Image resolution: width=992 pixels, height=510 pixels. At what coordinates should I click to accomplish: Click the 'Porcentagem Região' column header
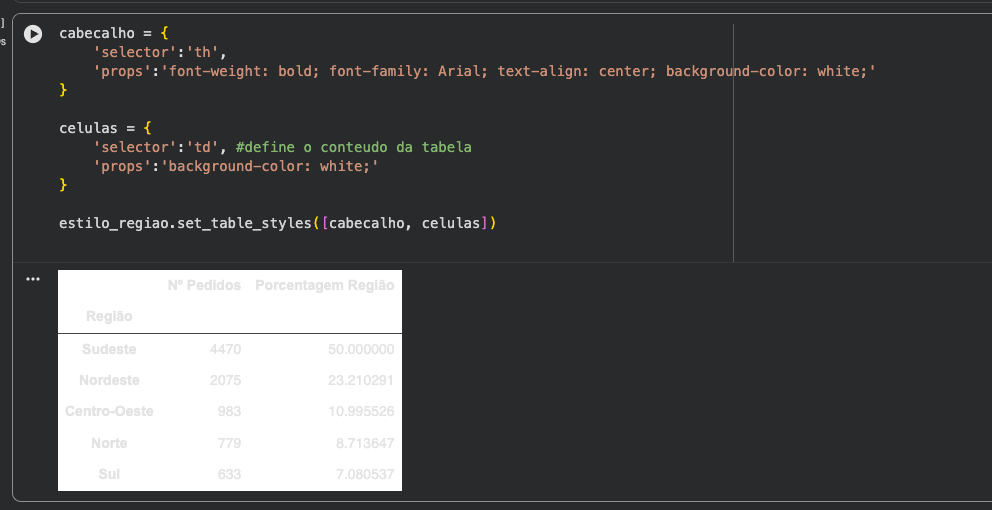point(324,285)
